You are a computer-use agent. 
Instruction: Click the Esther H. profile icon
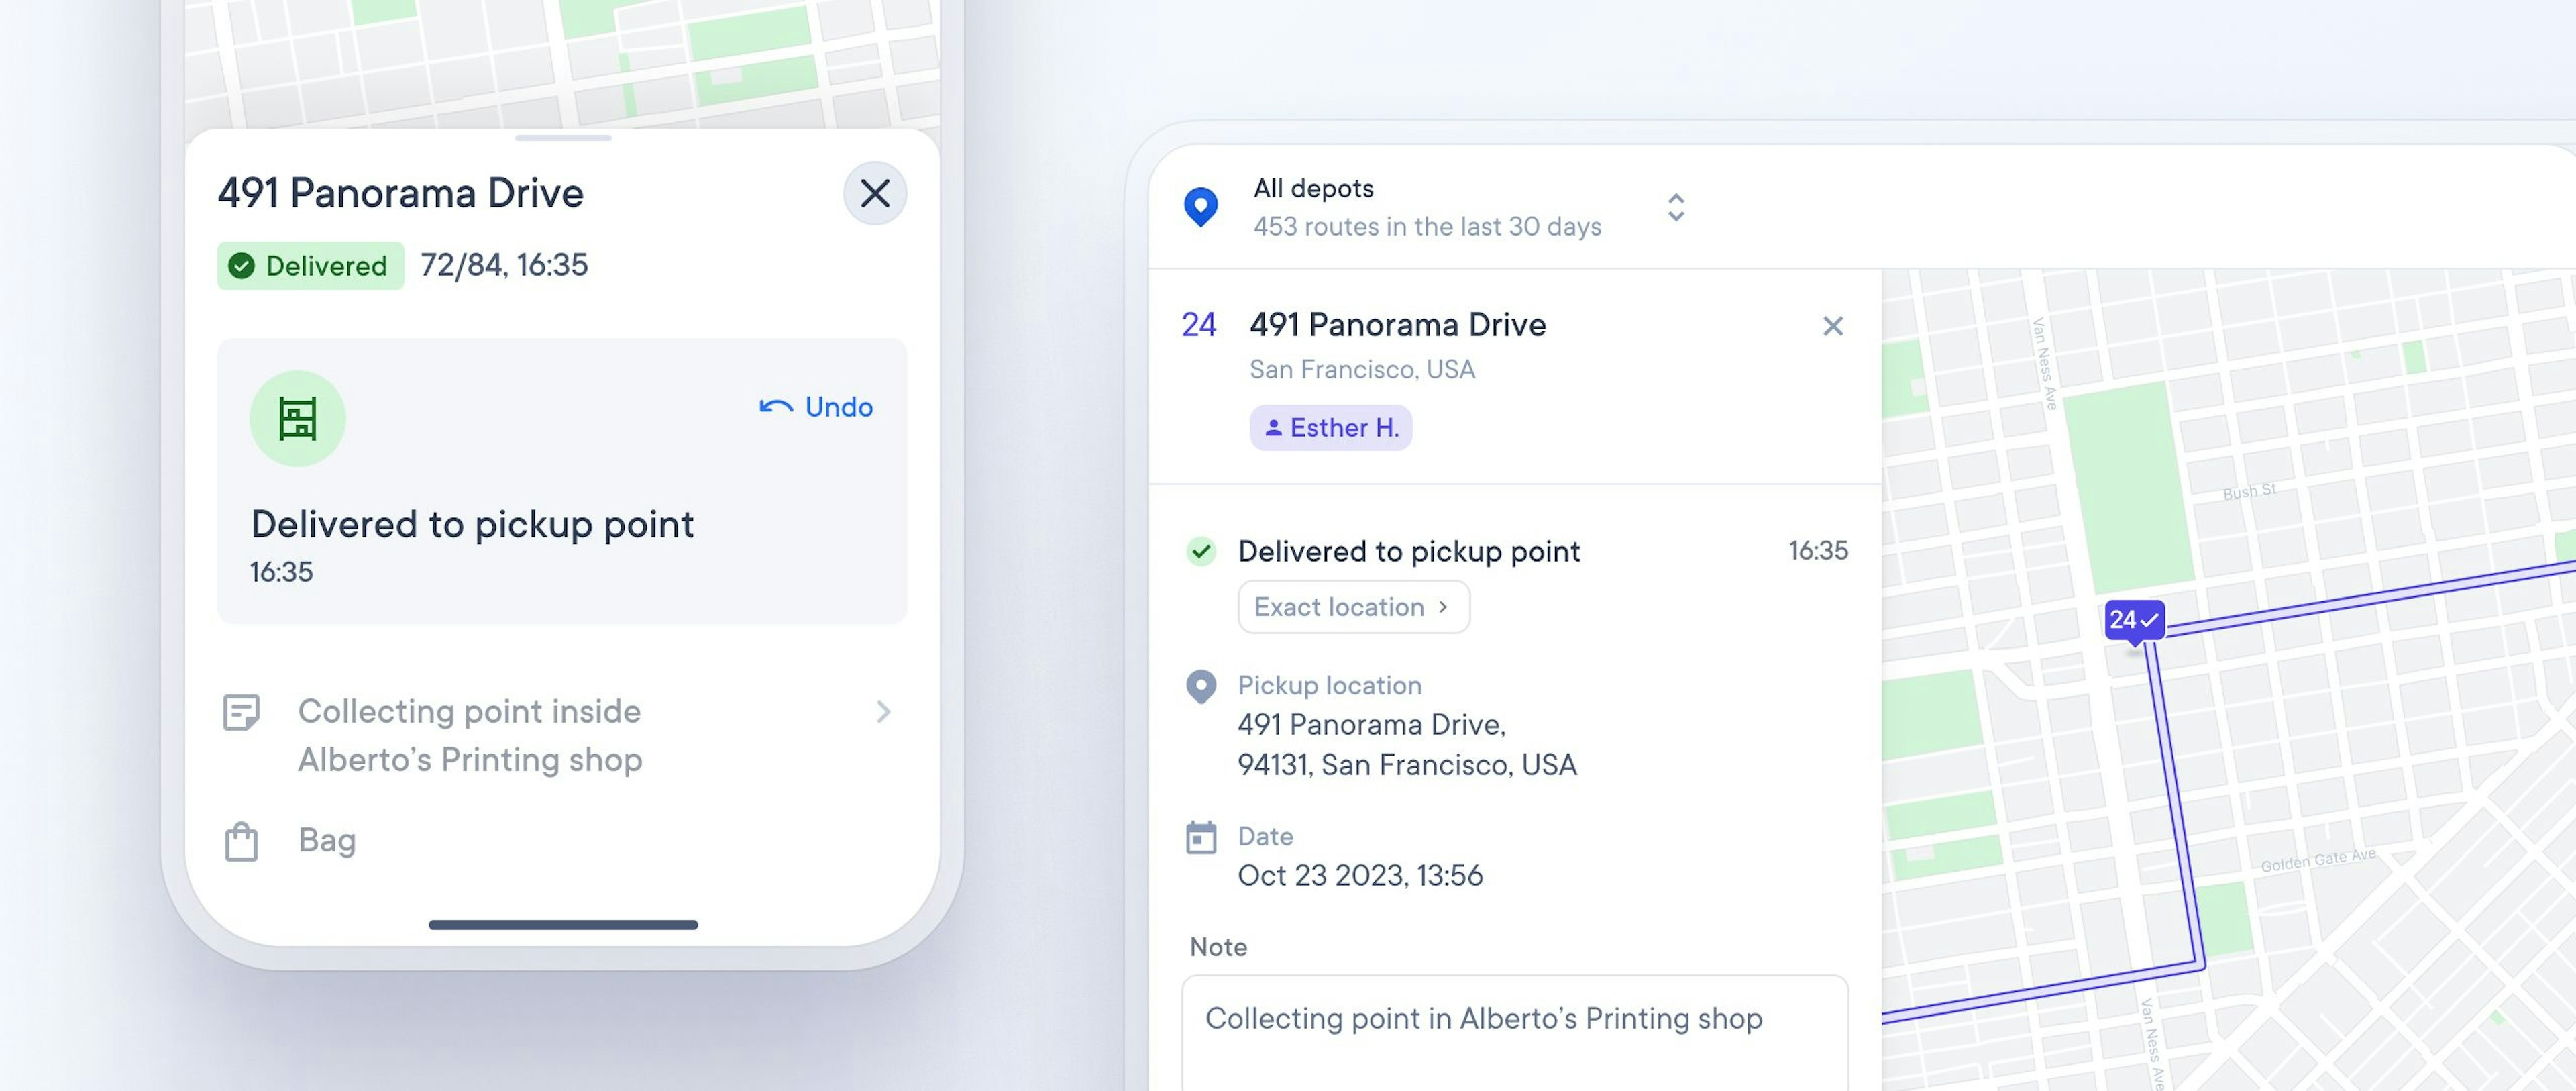point(1267,427)
